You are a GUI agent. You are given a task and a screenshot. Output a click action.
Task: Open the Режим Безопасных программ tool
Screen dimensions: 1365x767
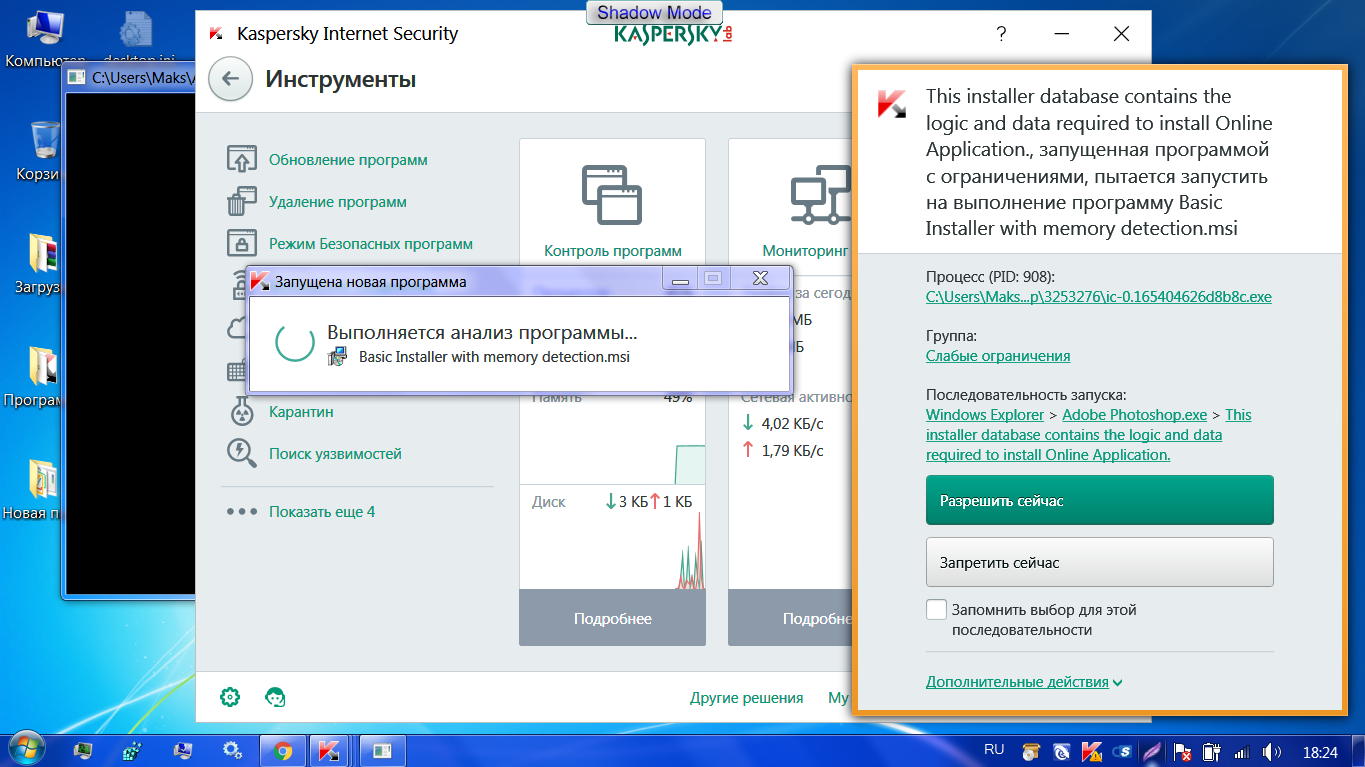(x=371, y=244)
